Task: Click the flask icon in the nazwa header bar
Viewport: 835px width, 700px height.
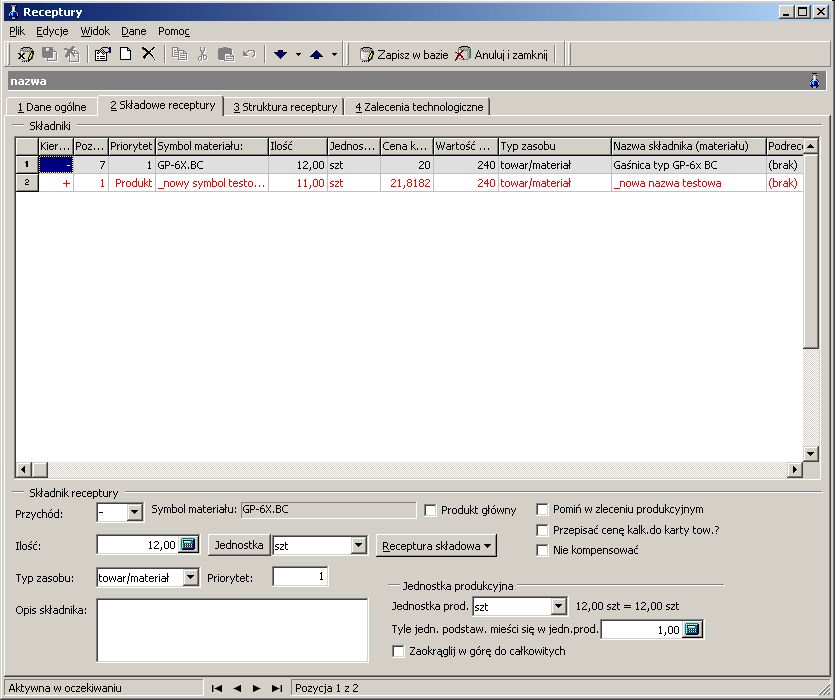Action: (x=815, y=81)
